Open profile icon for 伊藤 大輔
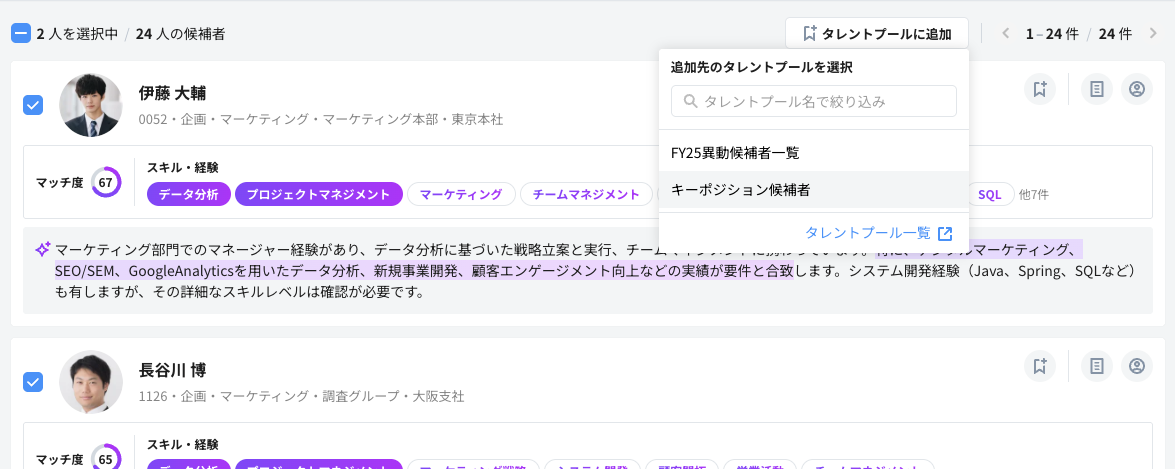Image resolution: width=1175 pixels, height=469 pixels. tap(1137, 90)
